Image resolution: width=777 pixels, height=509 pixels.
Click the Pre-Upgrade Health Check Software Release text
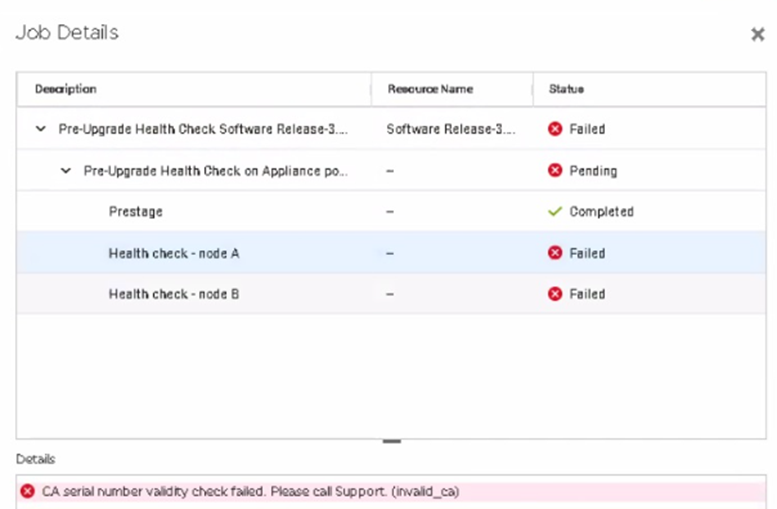click(203, 129)
